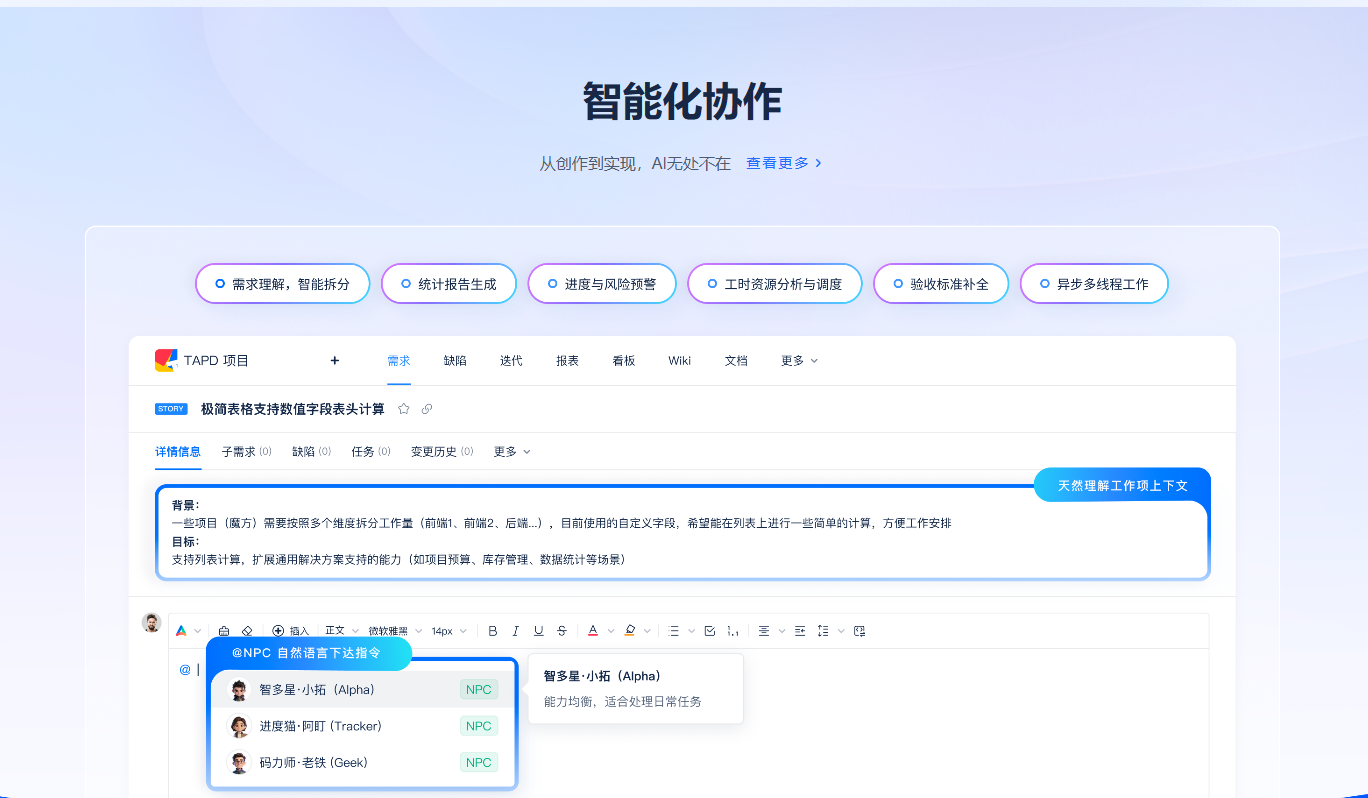Click the eraser clear-format icon
This screenshot has height=798, width=1368.
pyautogui.click(x=247, y=631)
